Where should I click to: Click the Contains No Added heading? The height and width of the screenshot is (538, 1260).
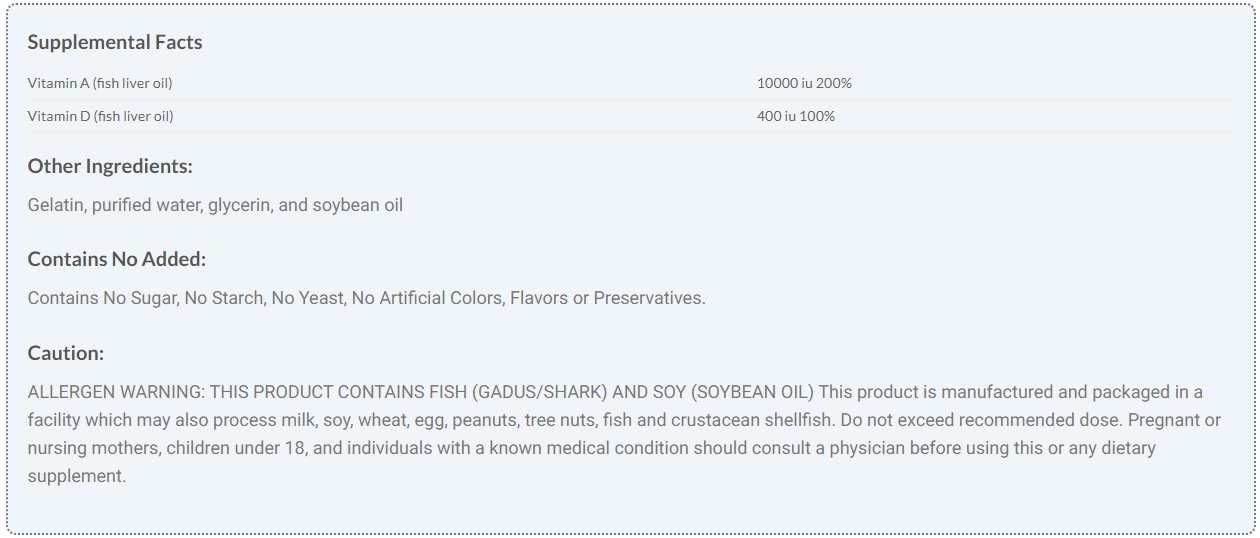pos(117,259)
